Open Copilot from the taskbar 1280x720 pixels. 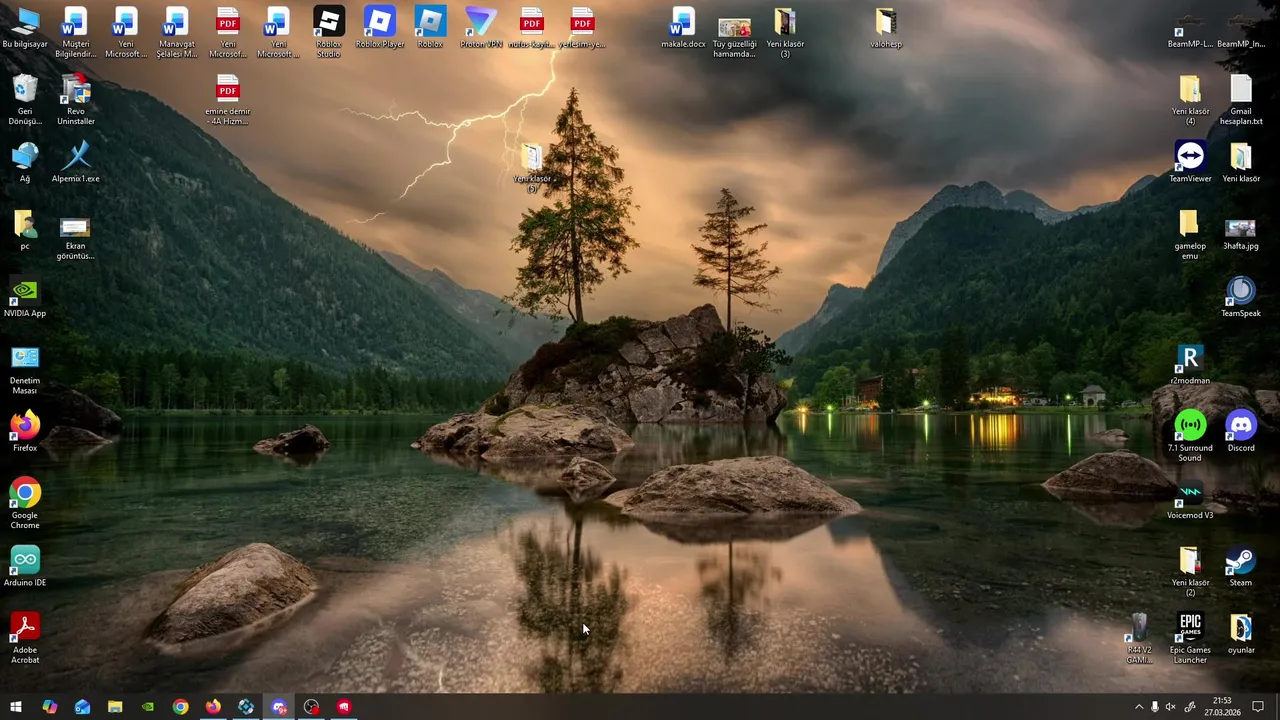point(49,707)
